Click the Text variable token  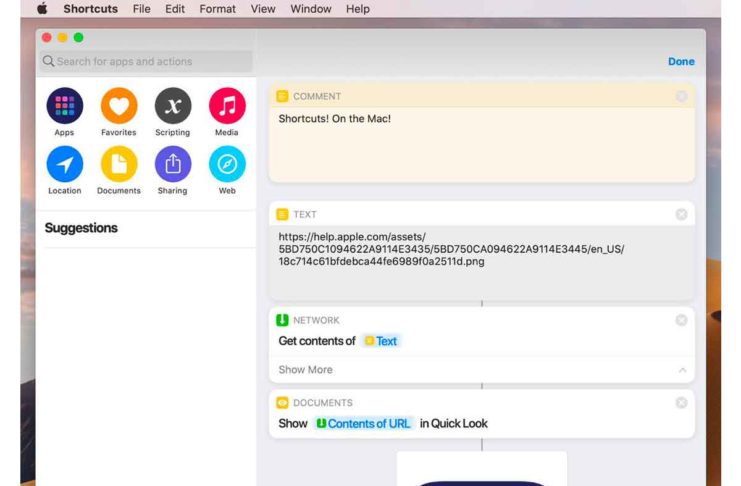click(x=381, y=341)
